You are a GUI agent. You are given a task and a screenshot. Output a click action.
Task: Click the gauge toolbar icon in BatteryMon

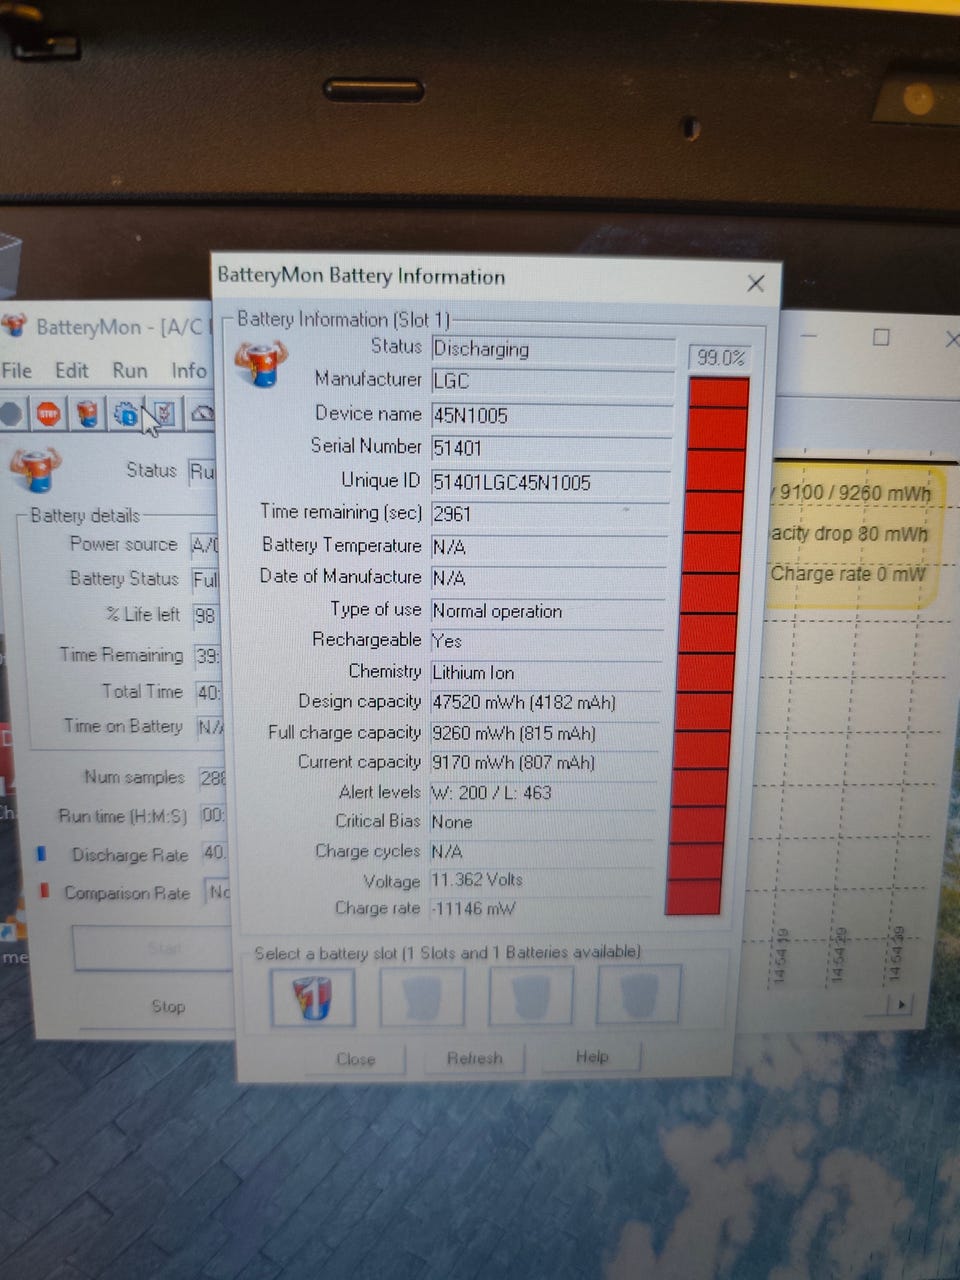tap(202, 413)
